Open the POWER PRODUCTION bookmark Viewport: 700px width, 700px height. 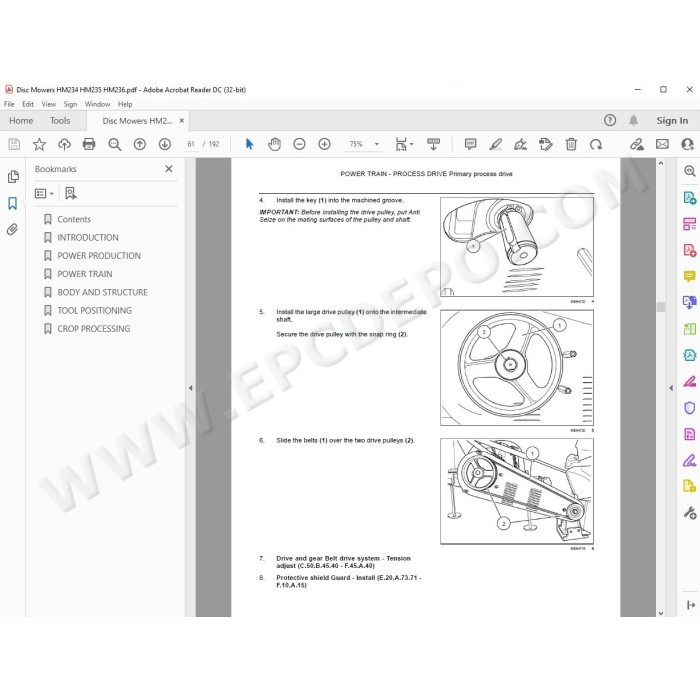pyautogui.click(x=99, y=256)
